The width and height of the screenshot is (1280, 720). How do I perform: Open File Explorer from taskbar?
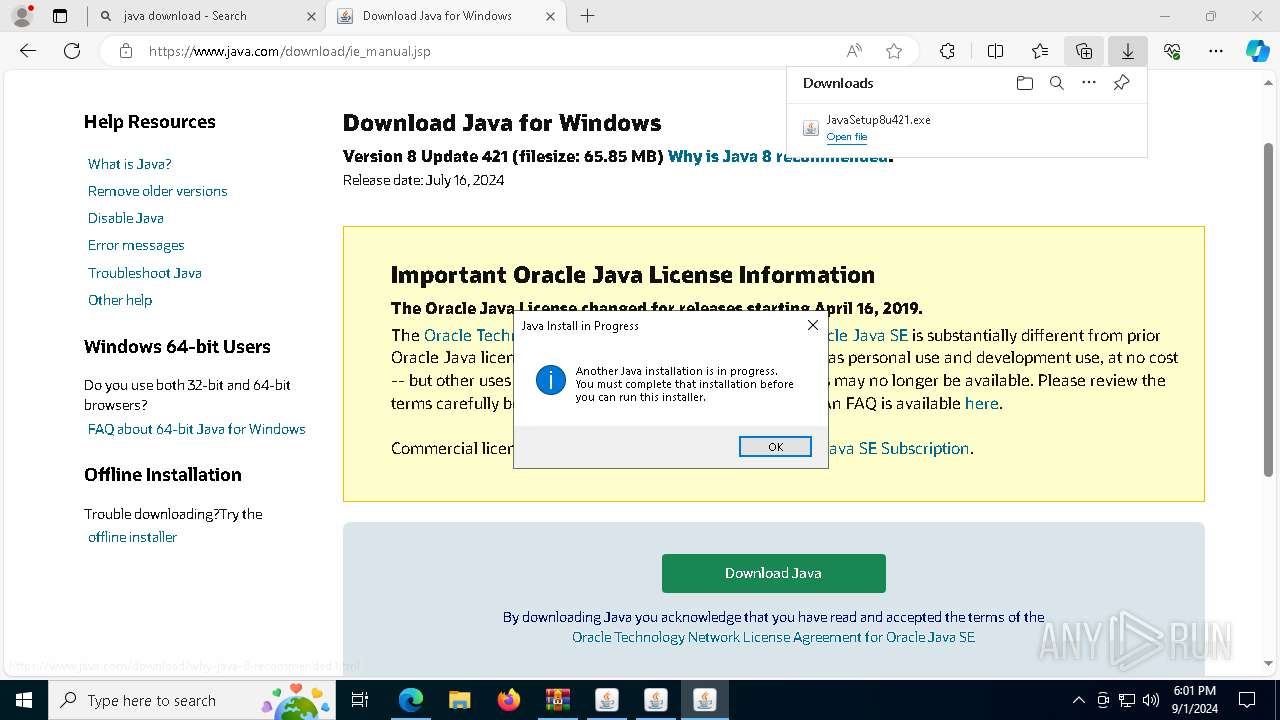click(459, 700)
